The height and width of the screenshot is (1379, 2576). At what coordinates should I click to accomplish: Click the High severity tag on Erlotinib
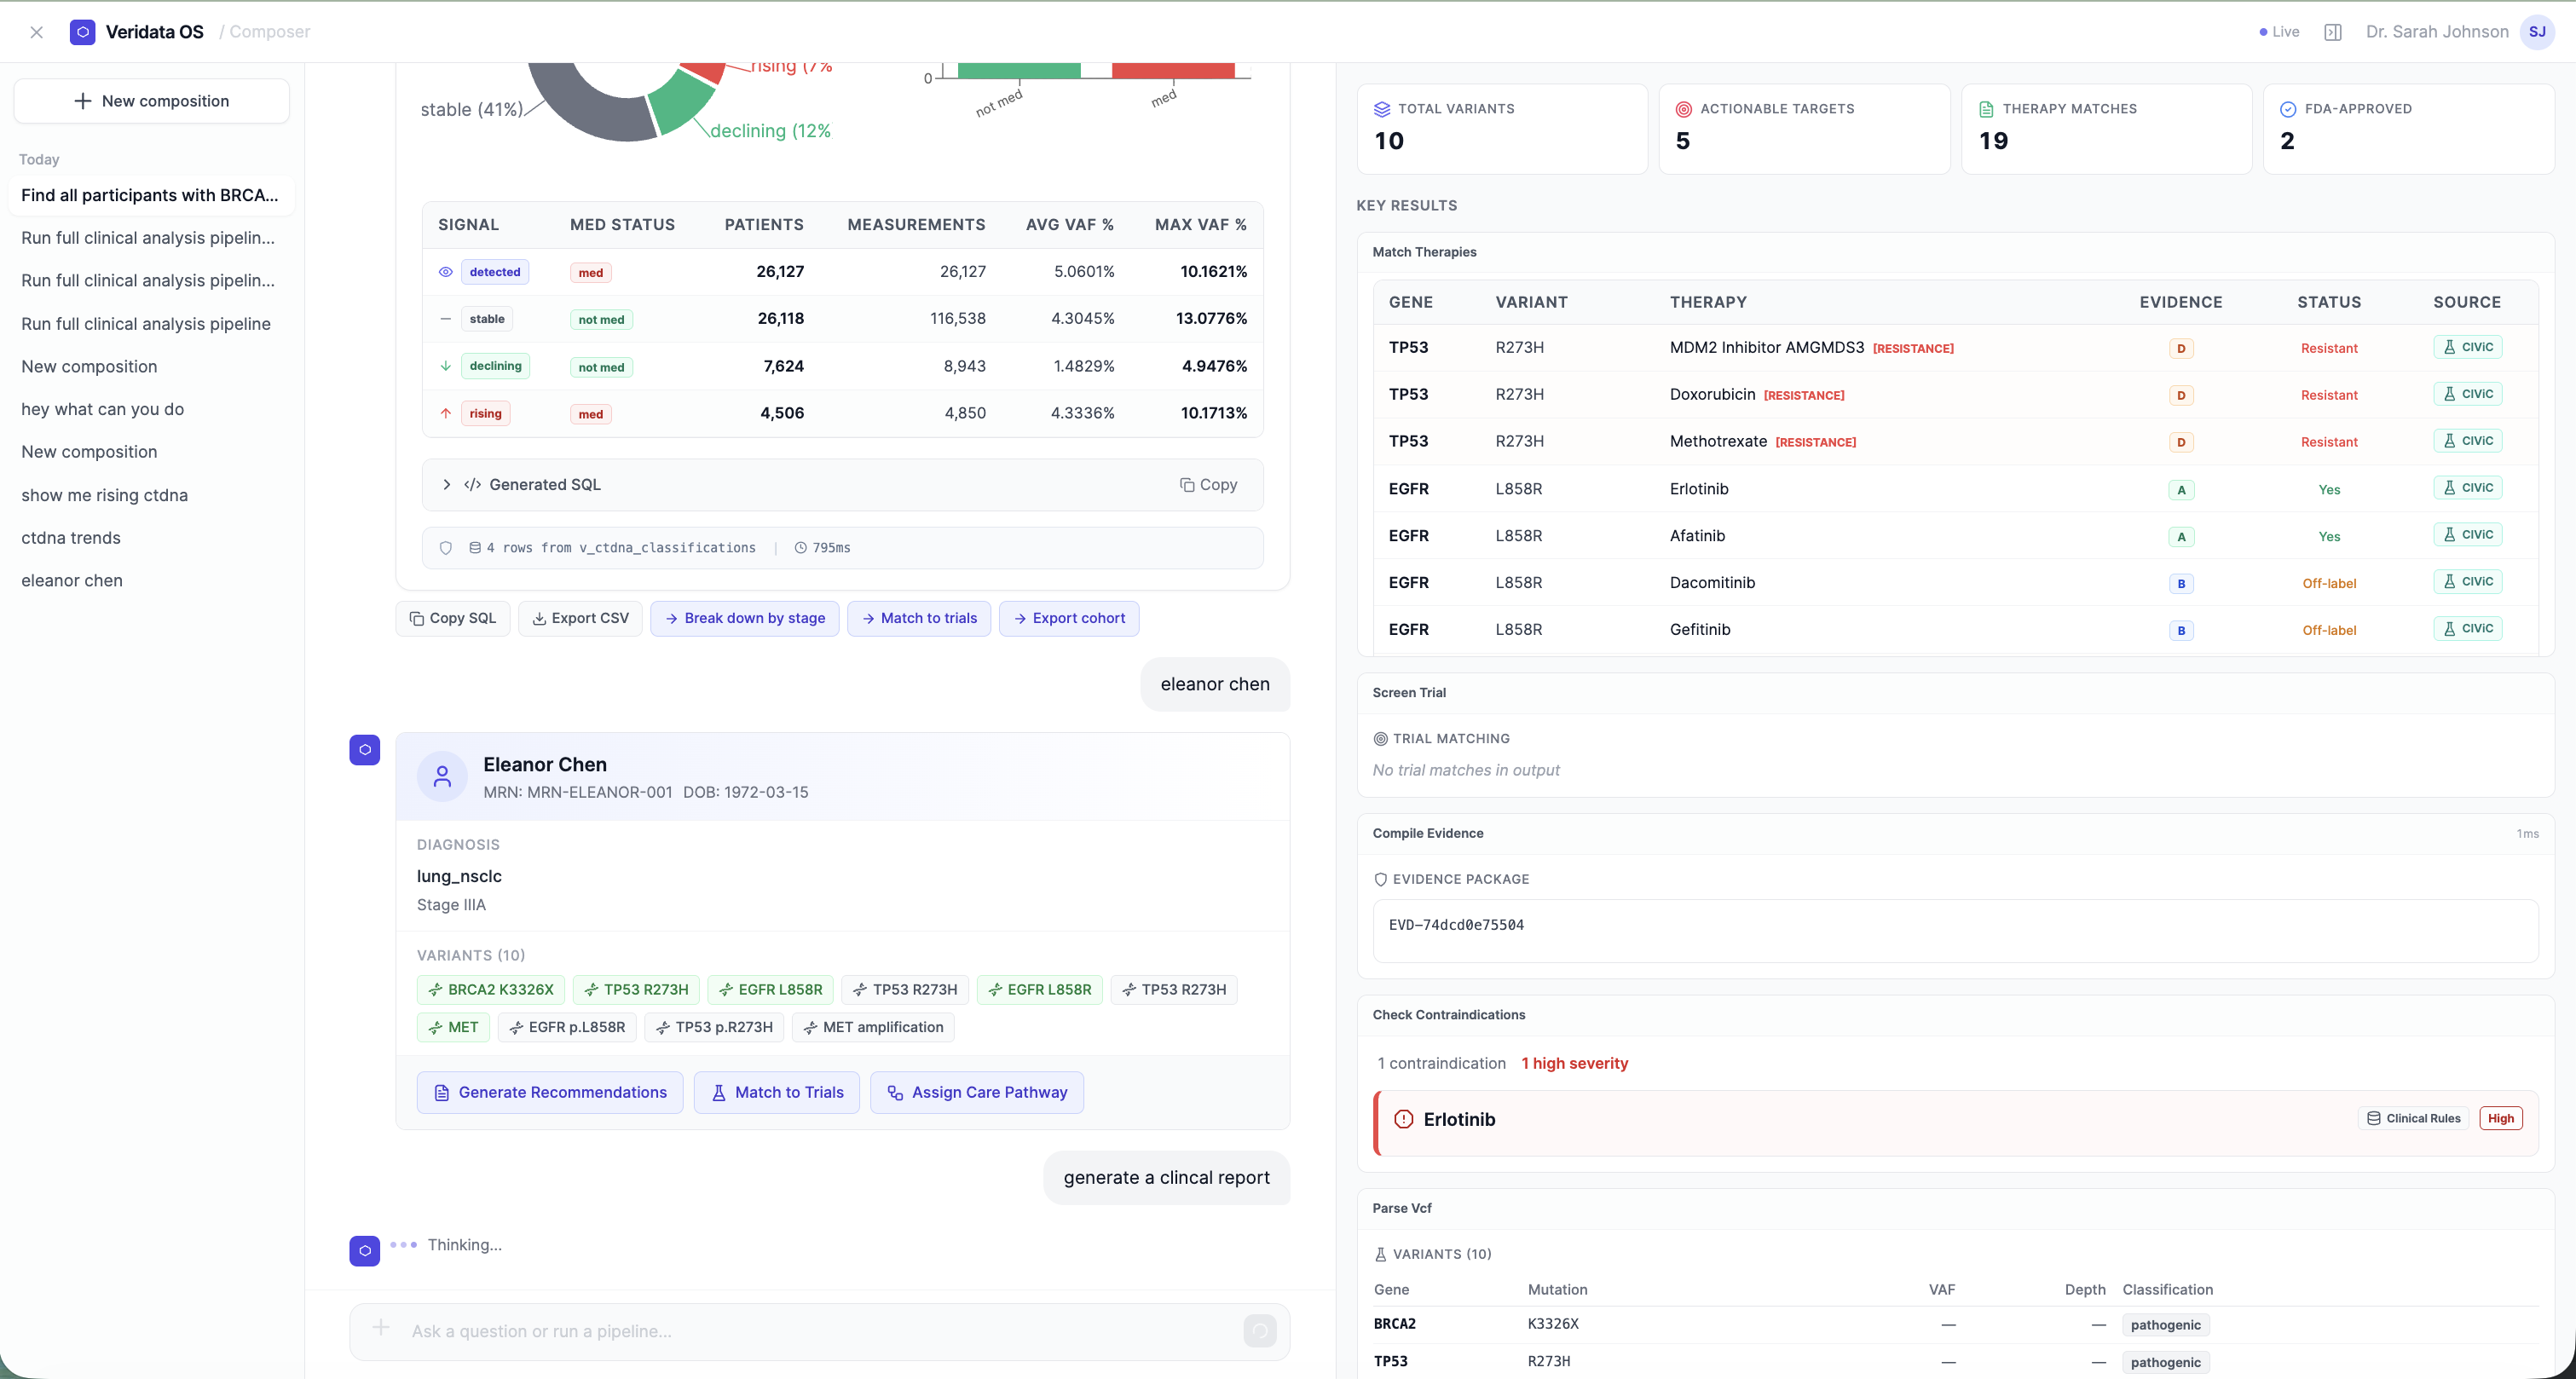point(2500,1118)
